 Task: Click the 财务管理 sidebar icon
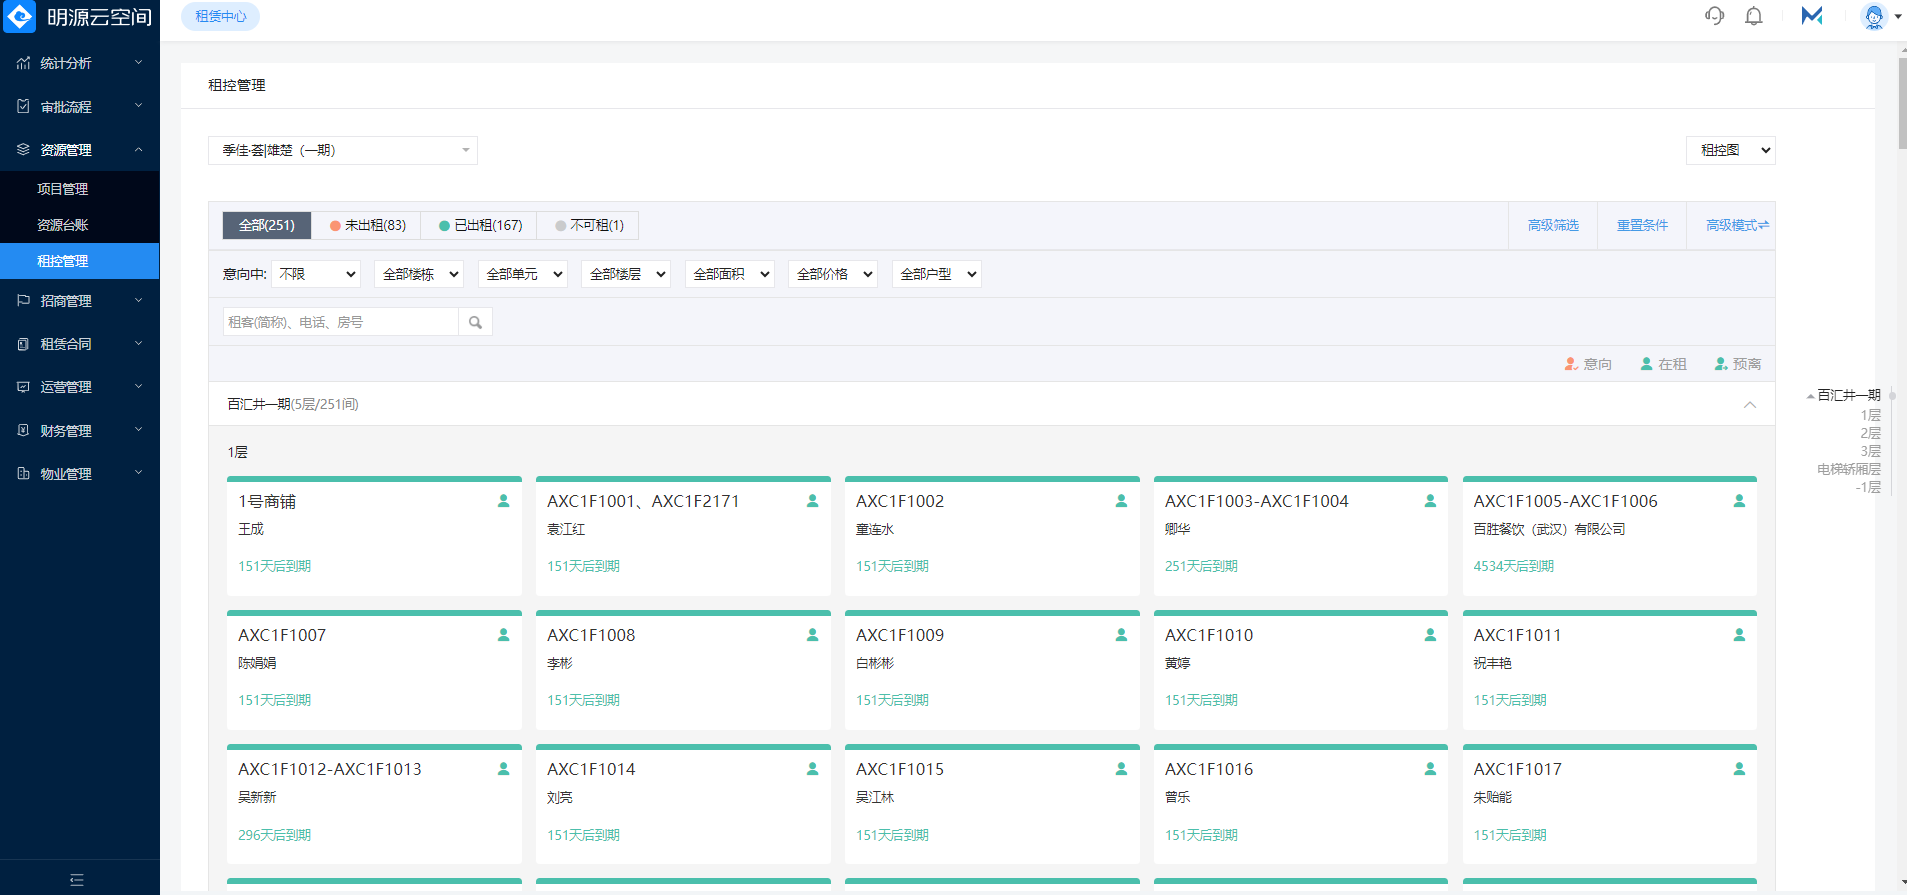pos(23,430)
